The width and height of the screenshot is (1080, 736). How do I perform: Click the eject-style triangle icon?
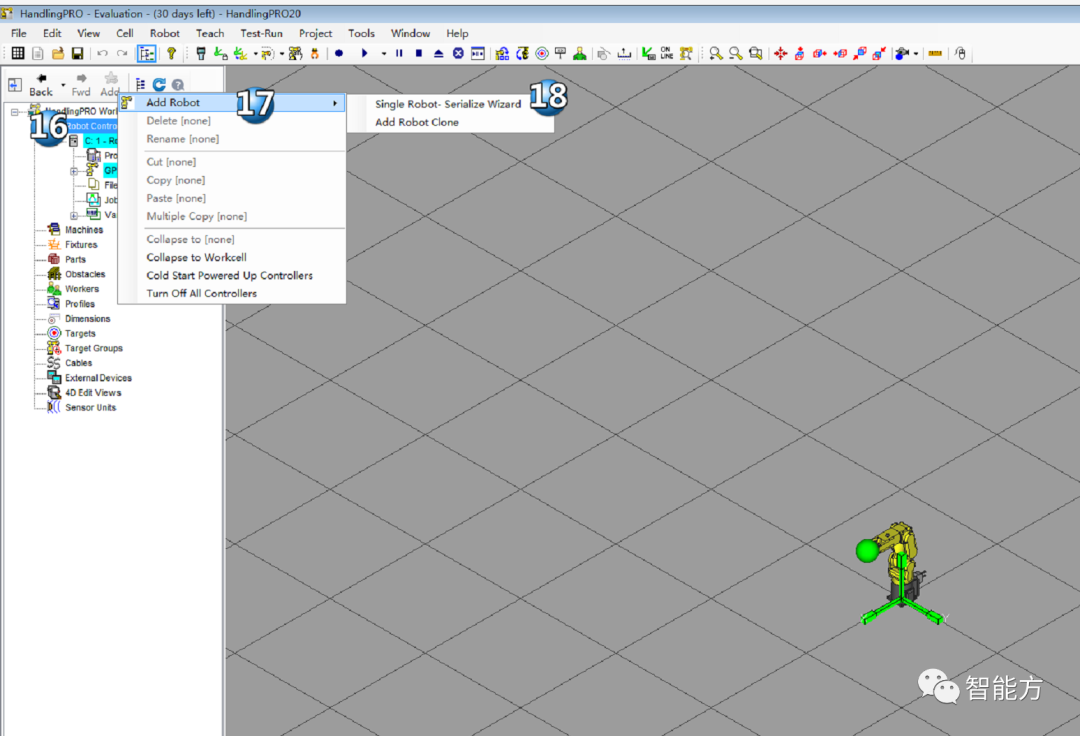pos(438,53)
